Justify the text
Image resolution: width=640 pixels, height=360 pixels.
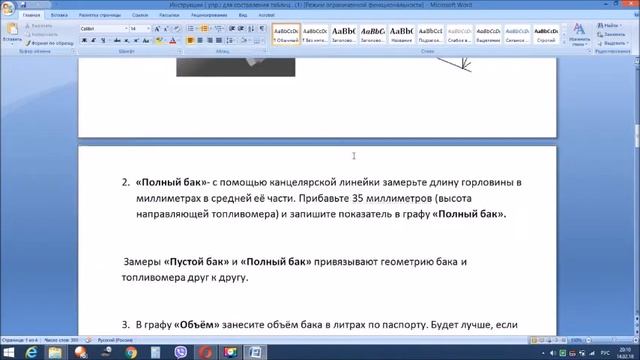point(219,40)
